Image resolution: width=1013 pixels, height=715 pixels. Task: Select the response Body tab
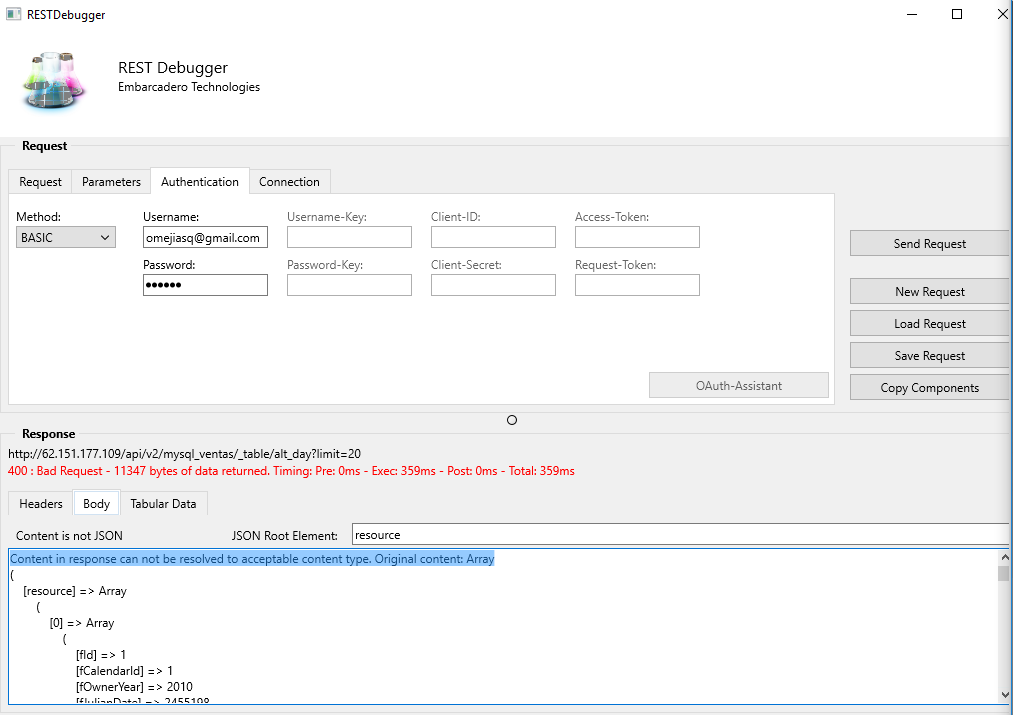(96, 504)
